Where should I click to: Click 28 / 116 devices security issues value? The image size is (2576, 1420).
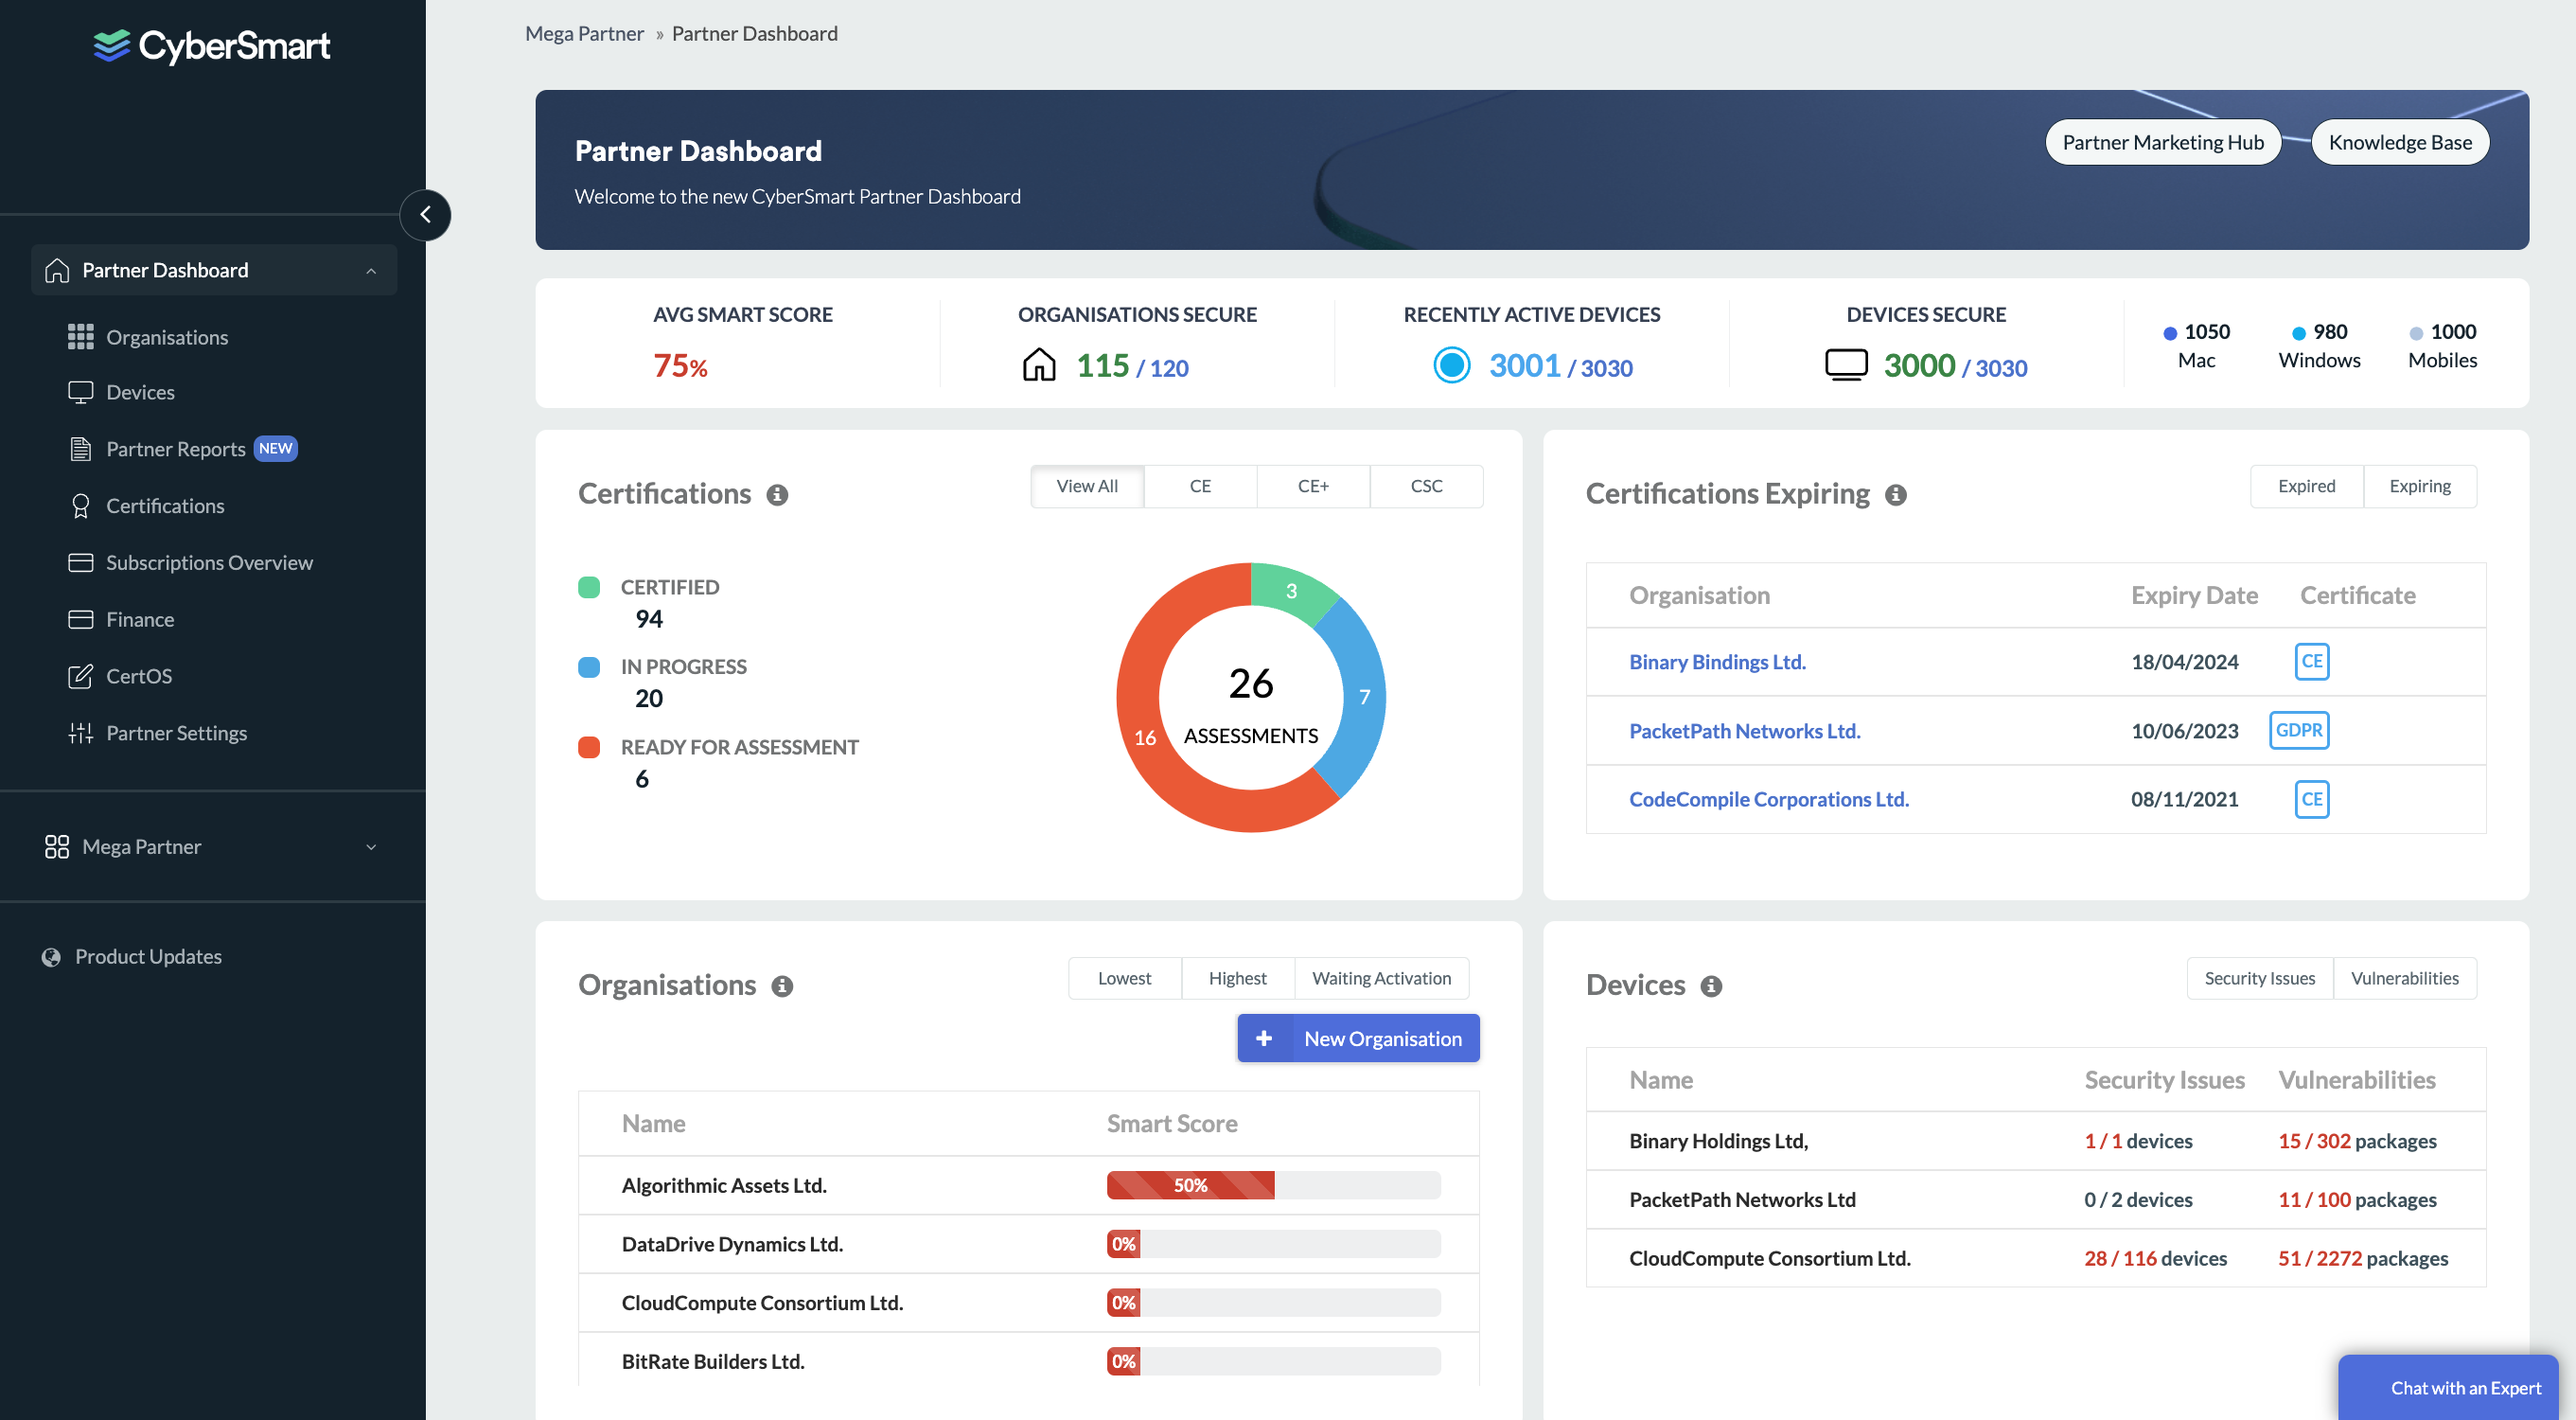pyautogui.click(x=2155, y=1258)
